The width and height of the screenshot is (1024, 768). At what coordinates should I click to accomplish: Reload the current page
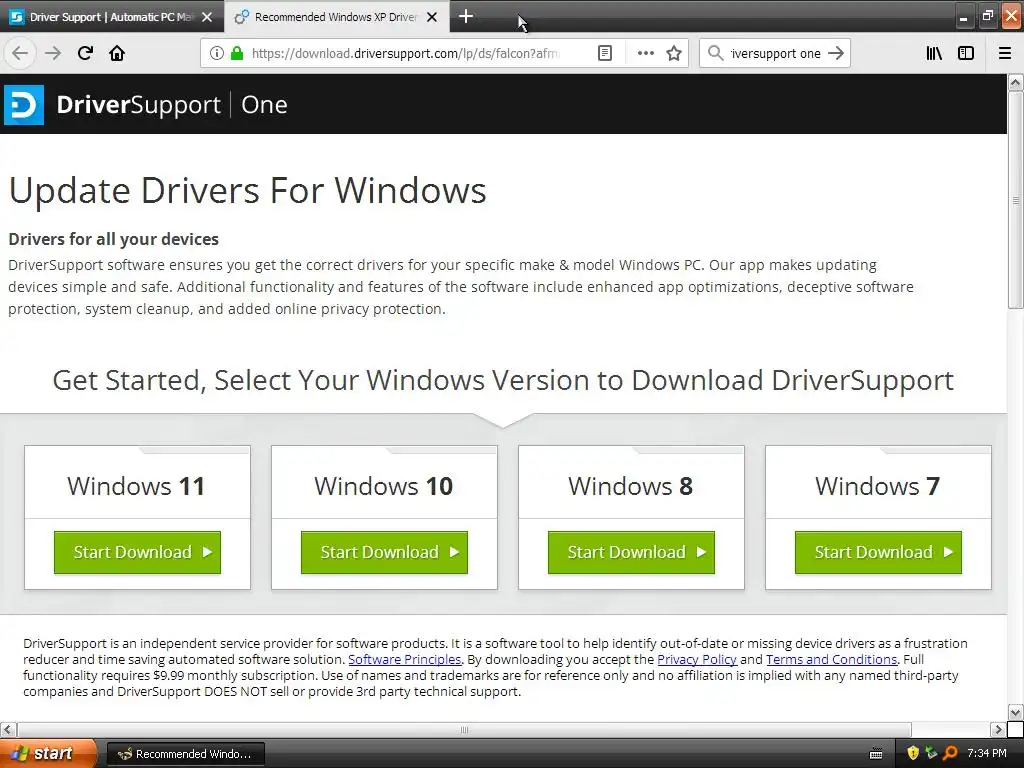85,53
